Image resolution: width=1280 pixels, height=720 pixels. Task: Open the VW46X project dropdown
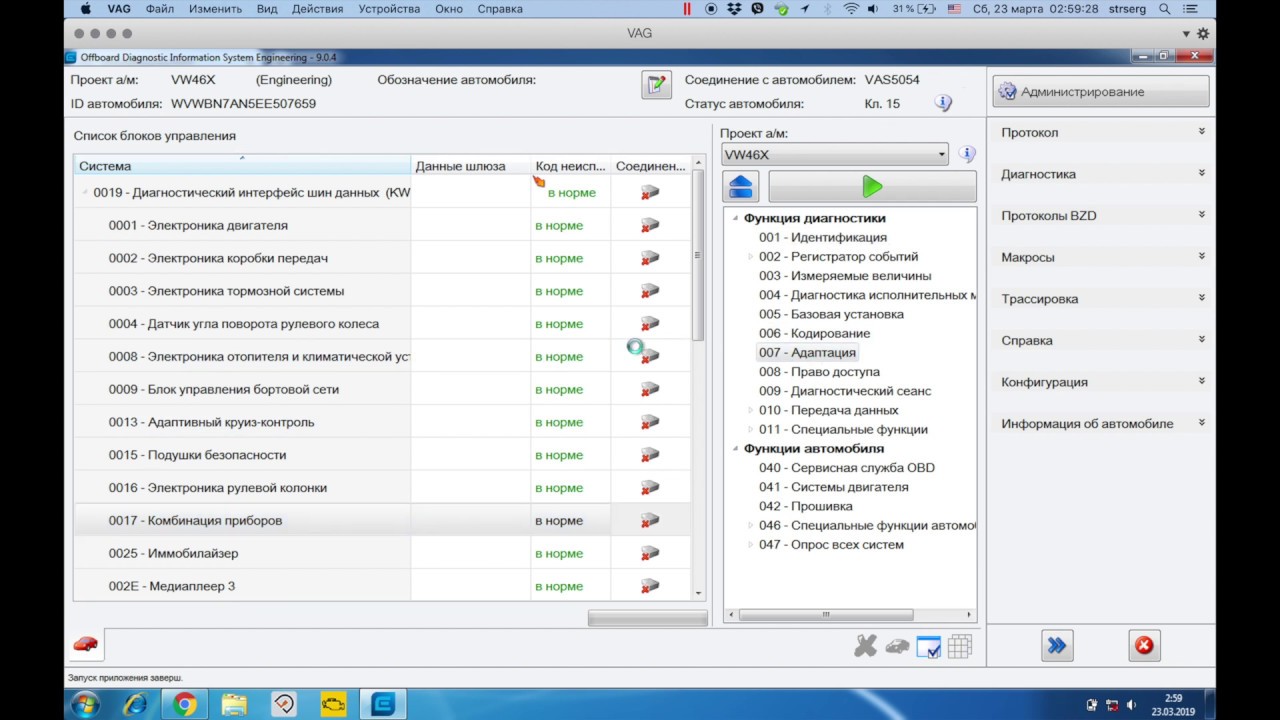coord(835,154)
